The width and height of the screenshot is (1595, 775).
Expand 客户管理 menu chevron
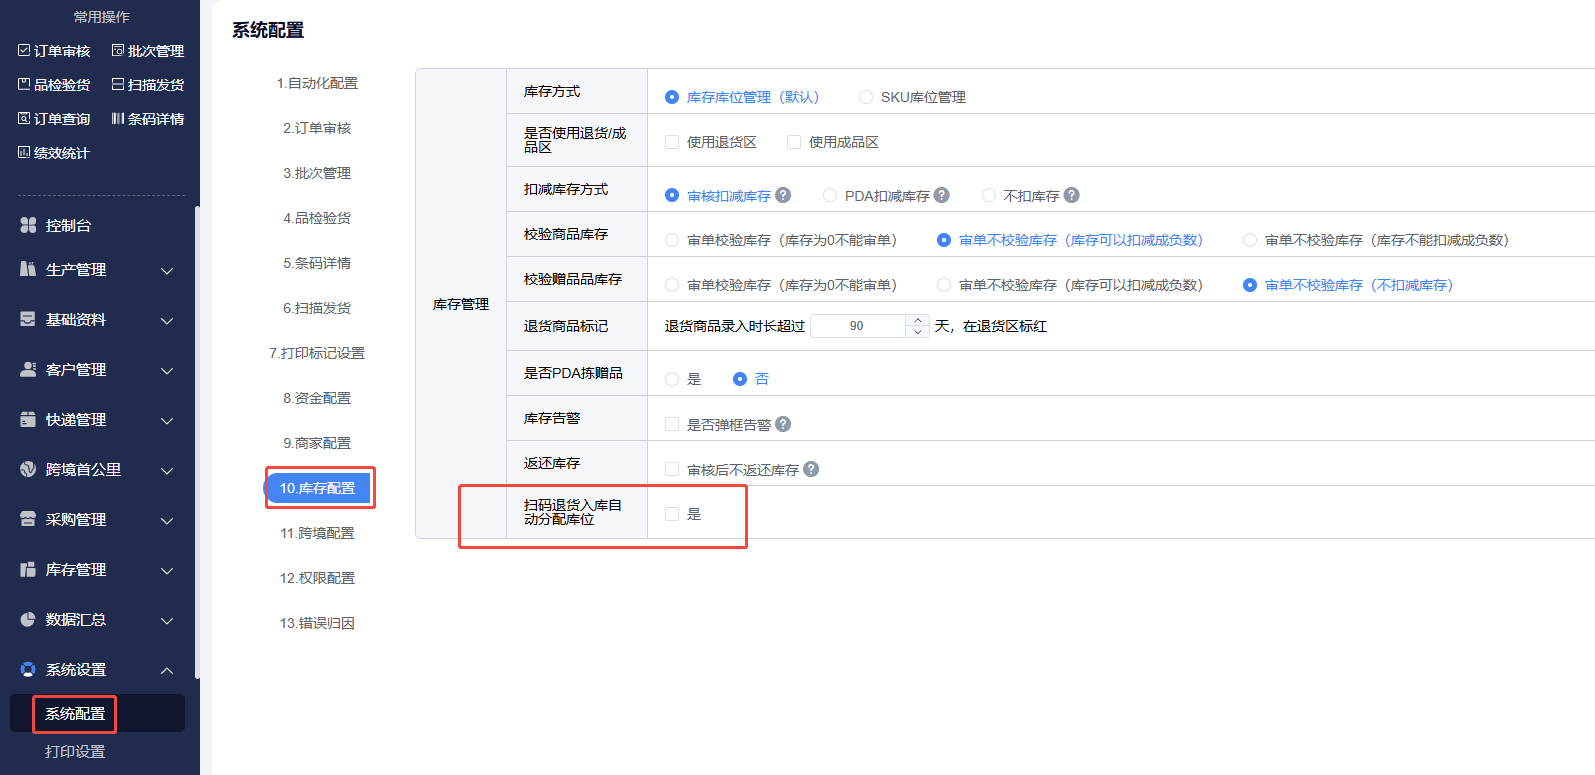click(167, 370)
